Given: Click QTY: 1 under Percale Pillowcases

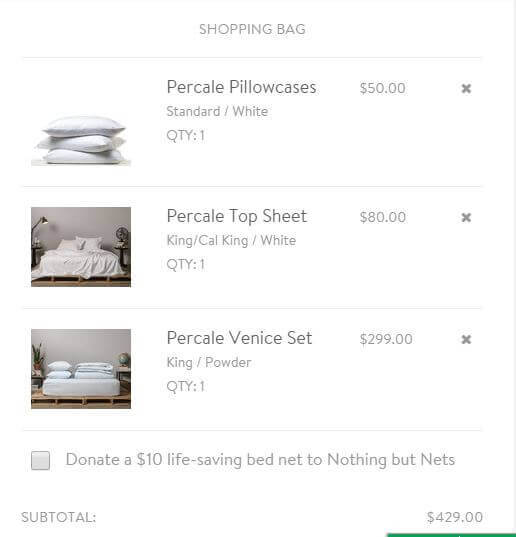Looking at the screenshot, I should [186, 136].
